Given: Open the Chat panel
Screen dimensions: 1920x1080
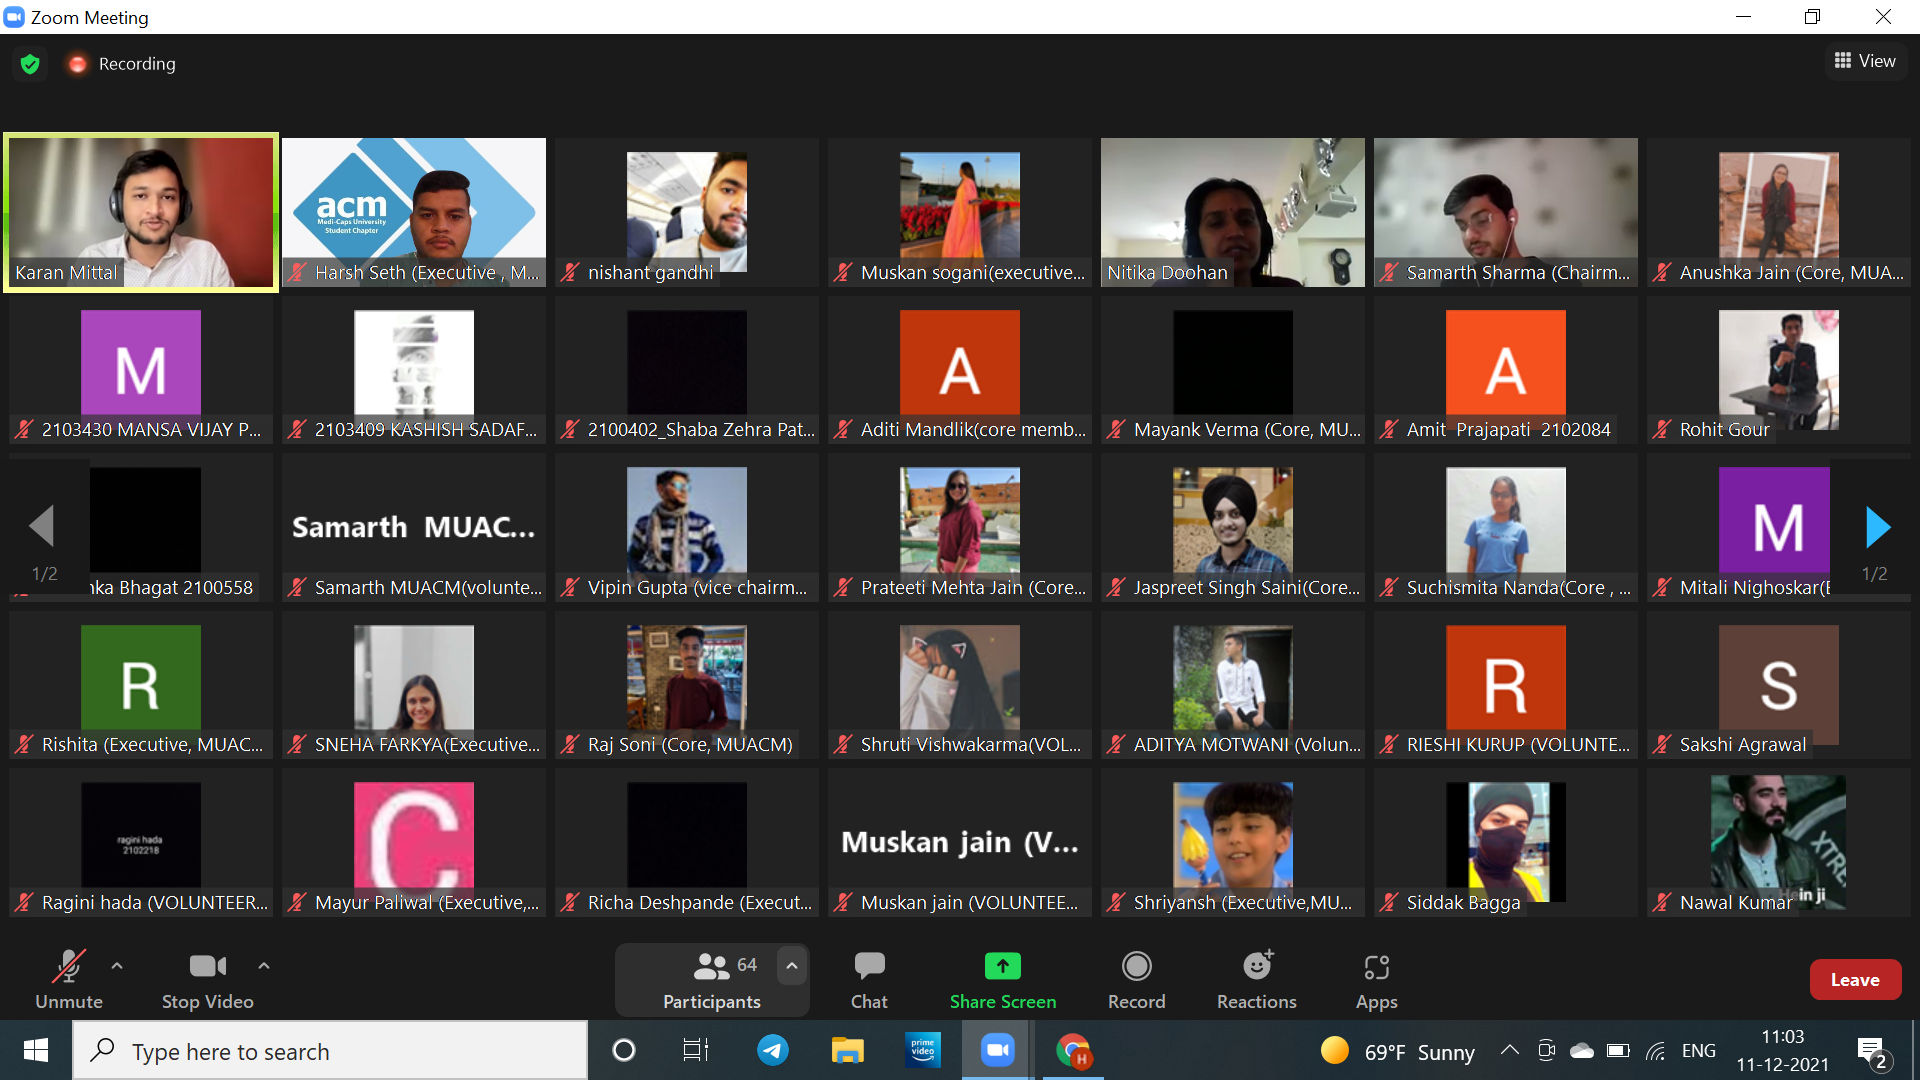Looking at the screenshot, I should tap(869, 980).
